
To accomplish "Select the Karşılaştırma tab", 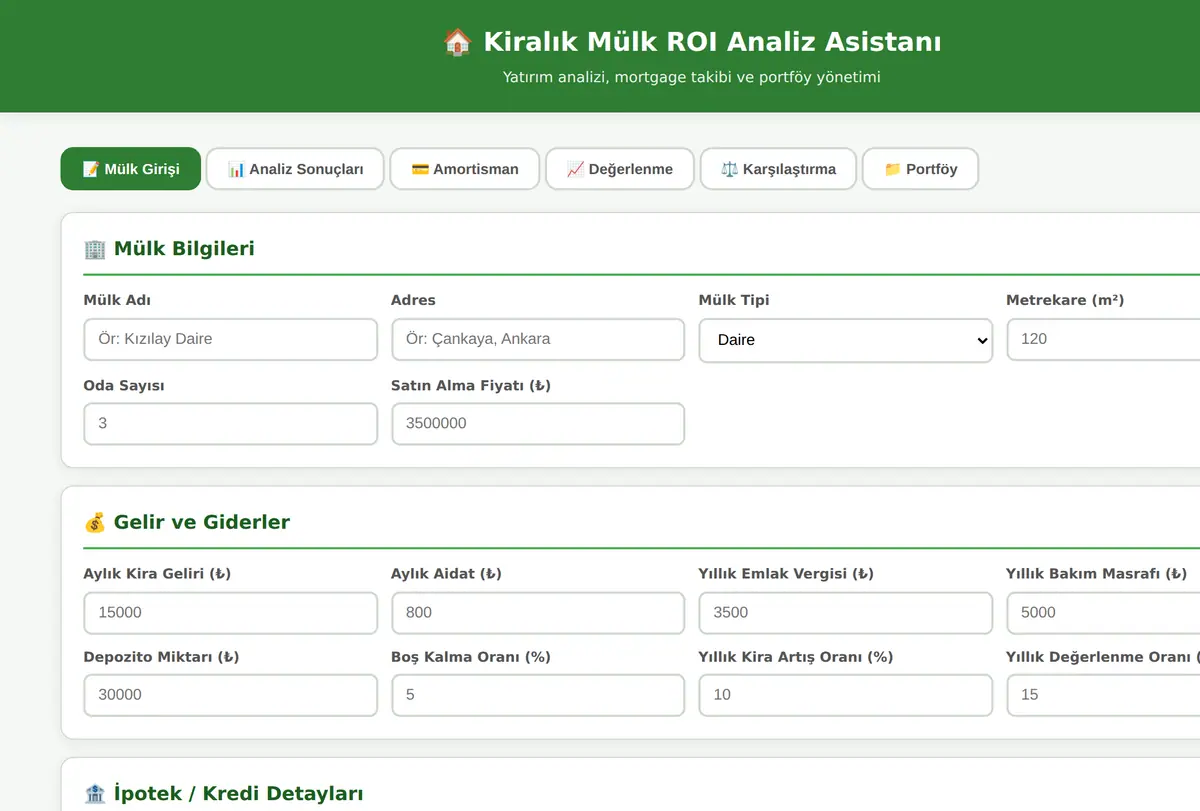I will pos(778,169).
